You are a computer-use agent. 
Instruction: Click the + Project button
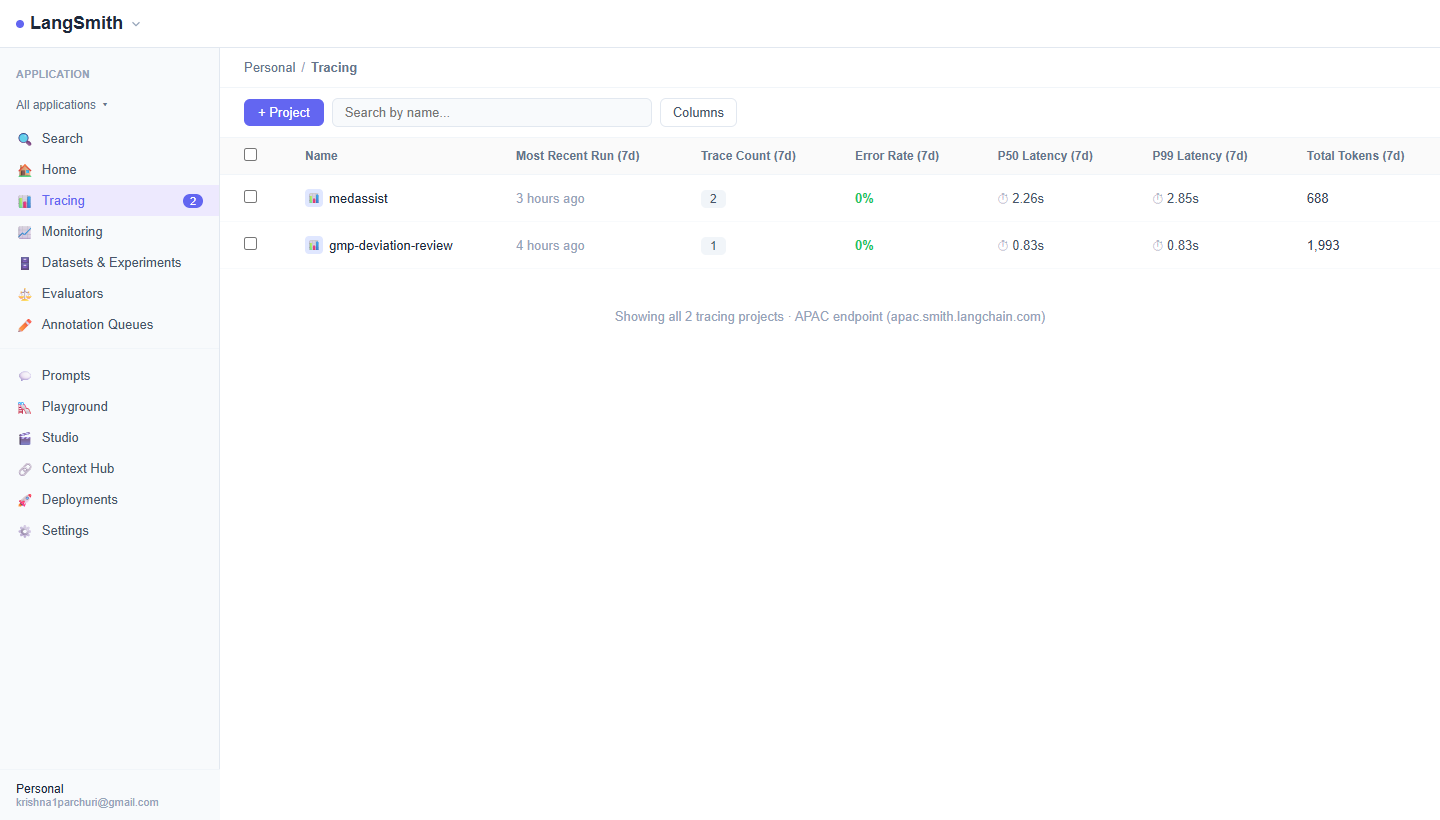[284, 113]
